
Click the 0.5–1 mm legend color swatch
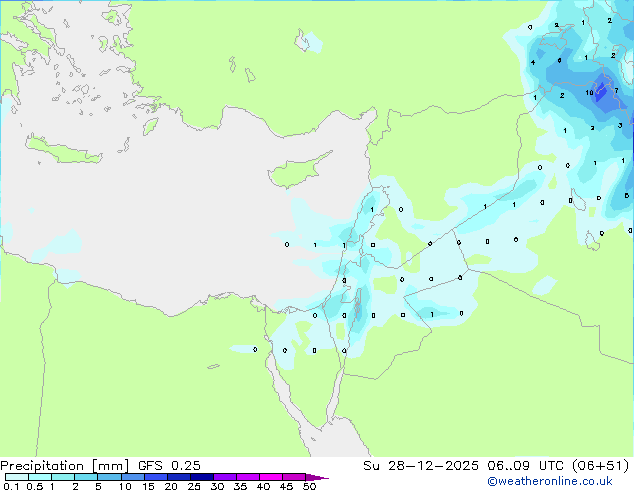click(40, 477)
